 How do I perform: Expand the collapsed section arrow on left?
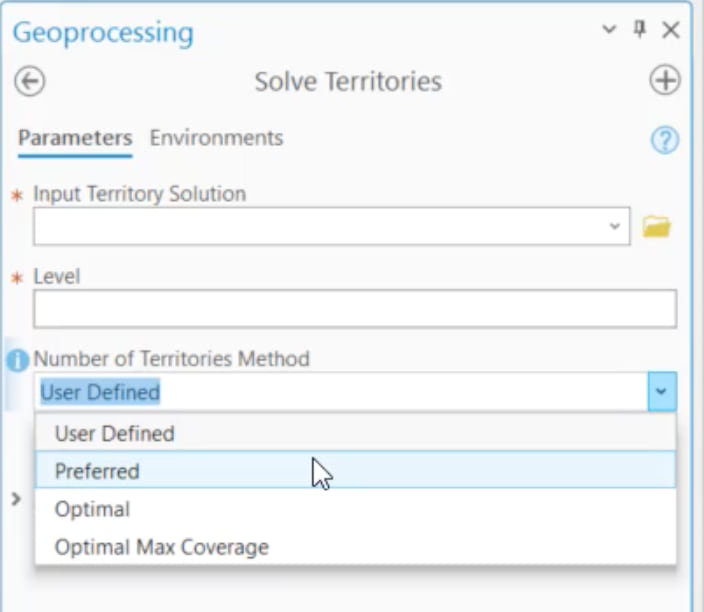coord(16,498)
